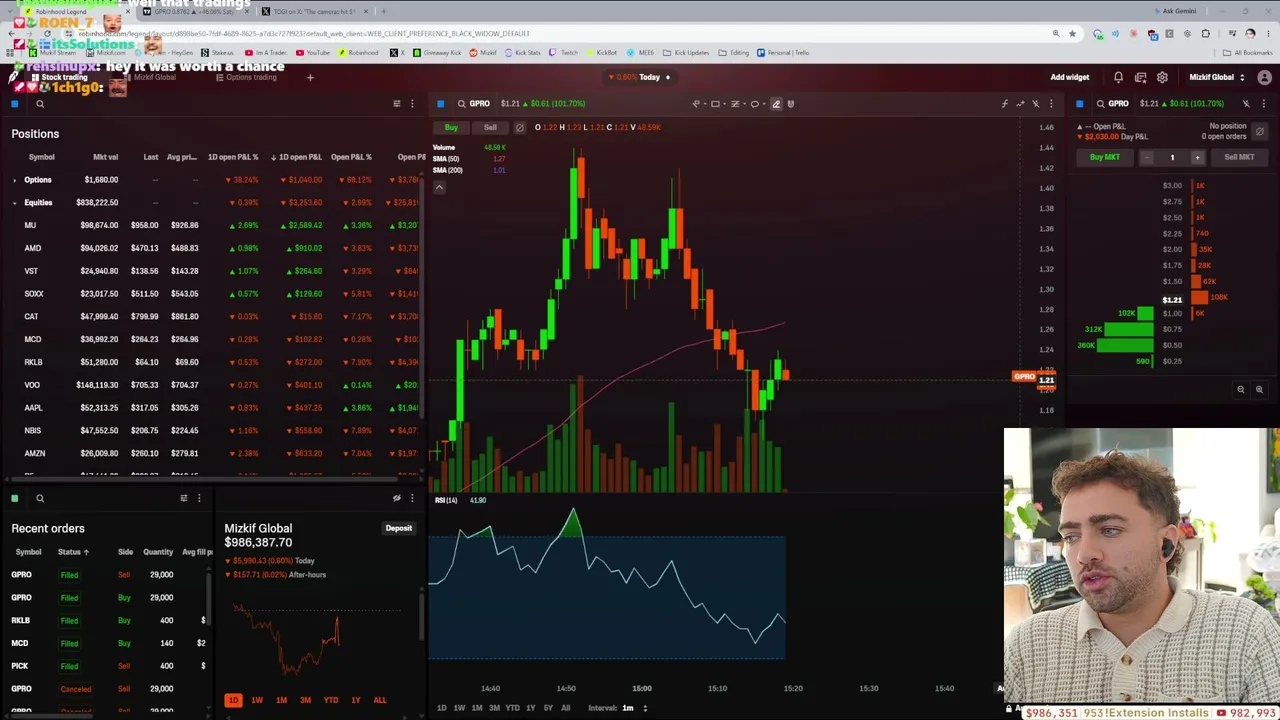This screenshot has height=720, width=1280.
Task: Select the MU row in Positions
Action: (214, 225)
